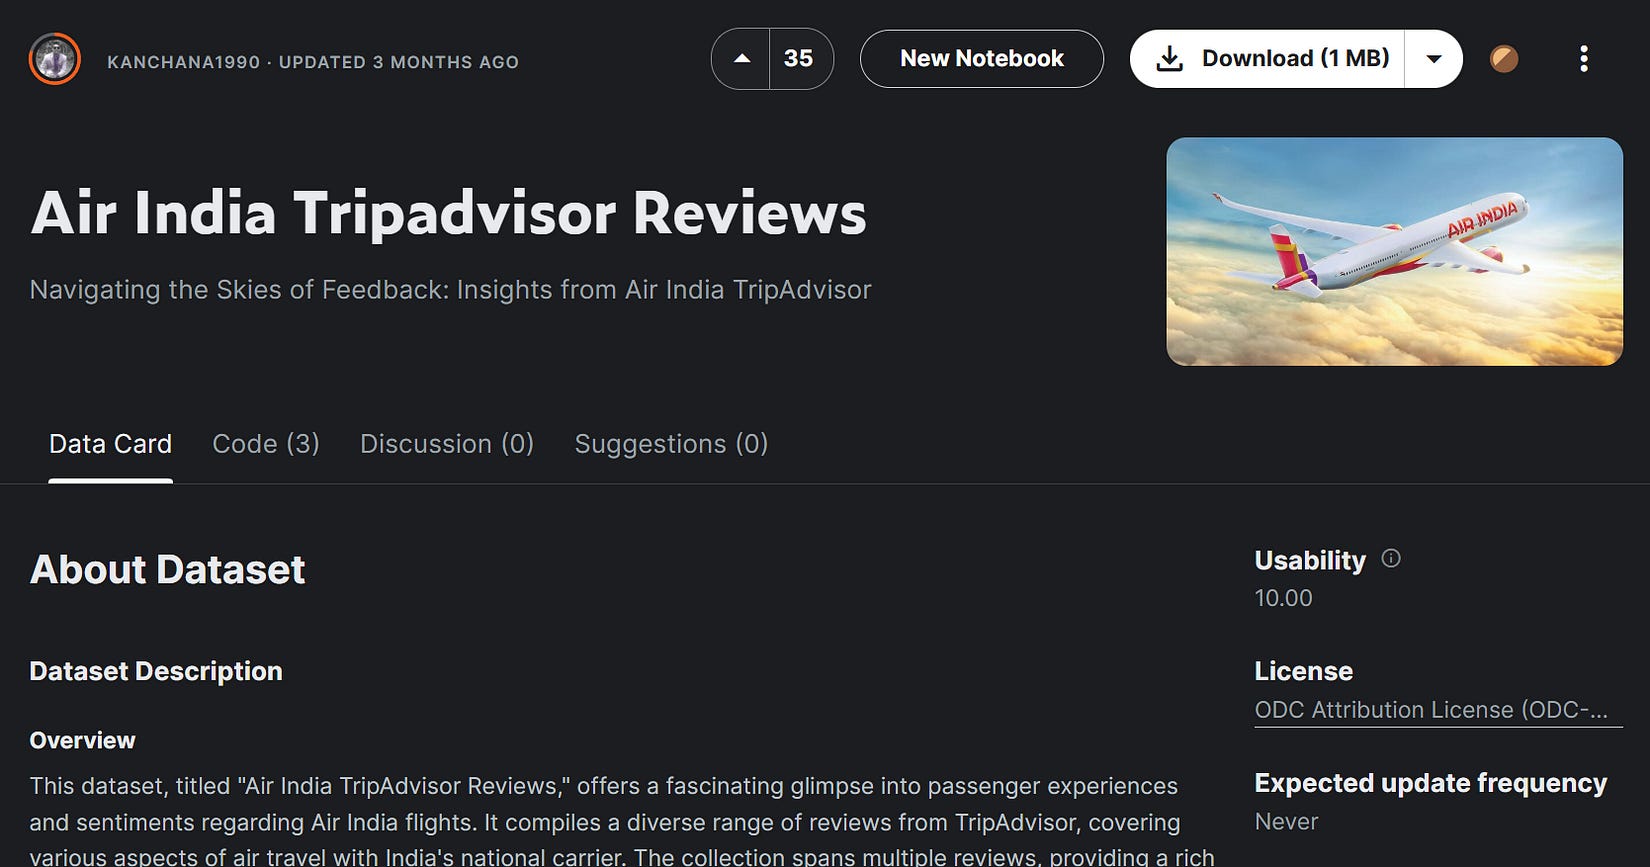Click the bronze medal icon
This screenshot has height=867, width=1650.
tap(1504, 59)
